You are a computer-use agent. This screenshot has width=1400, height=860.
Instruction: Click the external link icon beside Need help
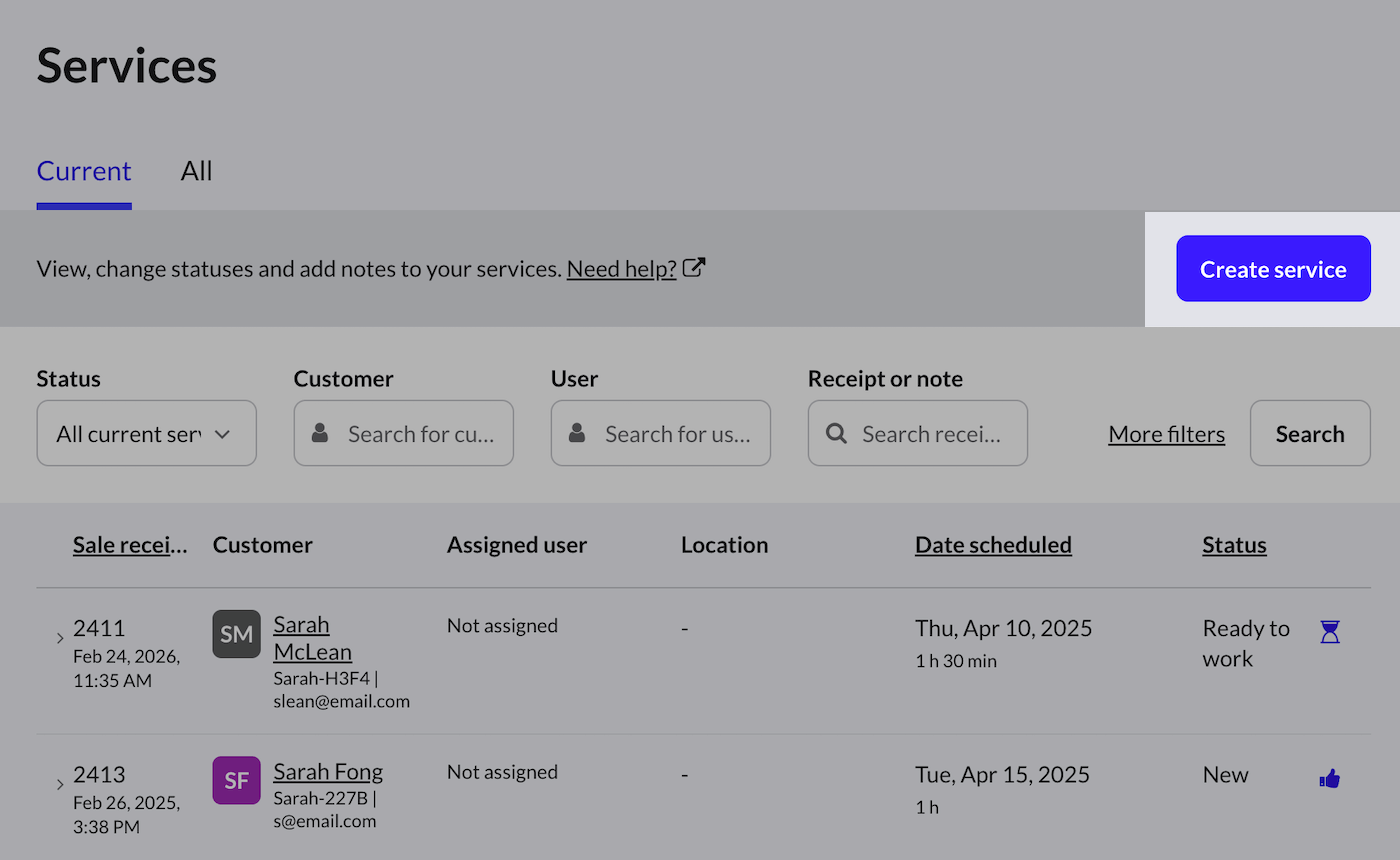pyautogui.click(x=694, y=268)
